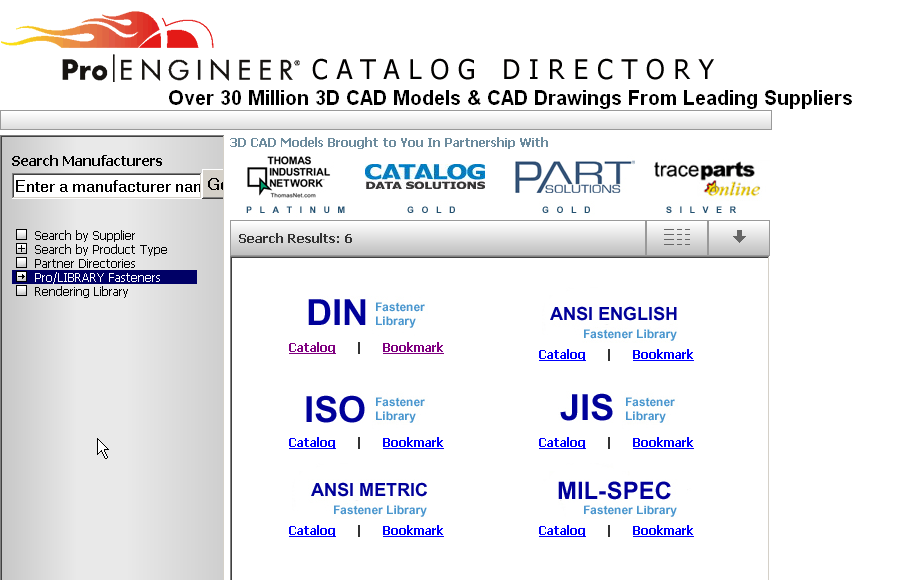The height and width of the screenshot is (580, 897).
Task: Click the ISO Fastener Library logo
Action: 364,408
